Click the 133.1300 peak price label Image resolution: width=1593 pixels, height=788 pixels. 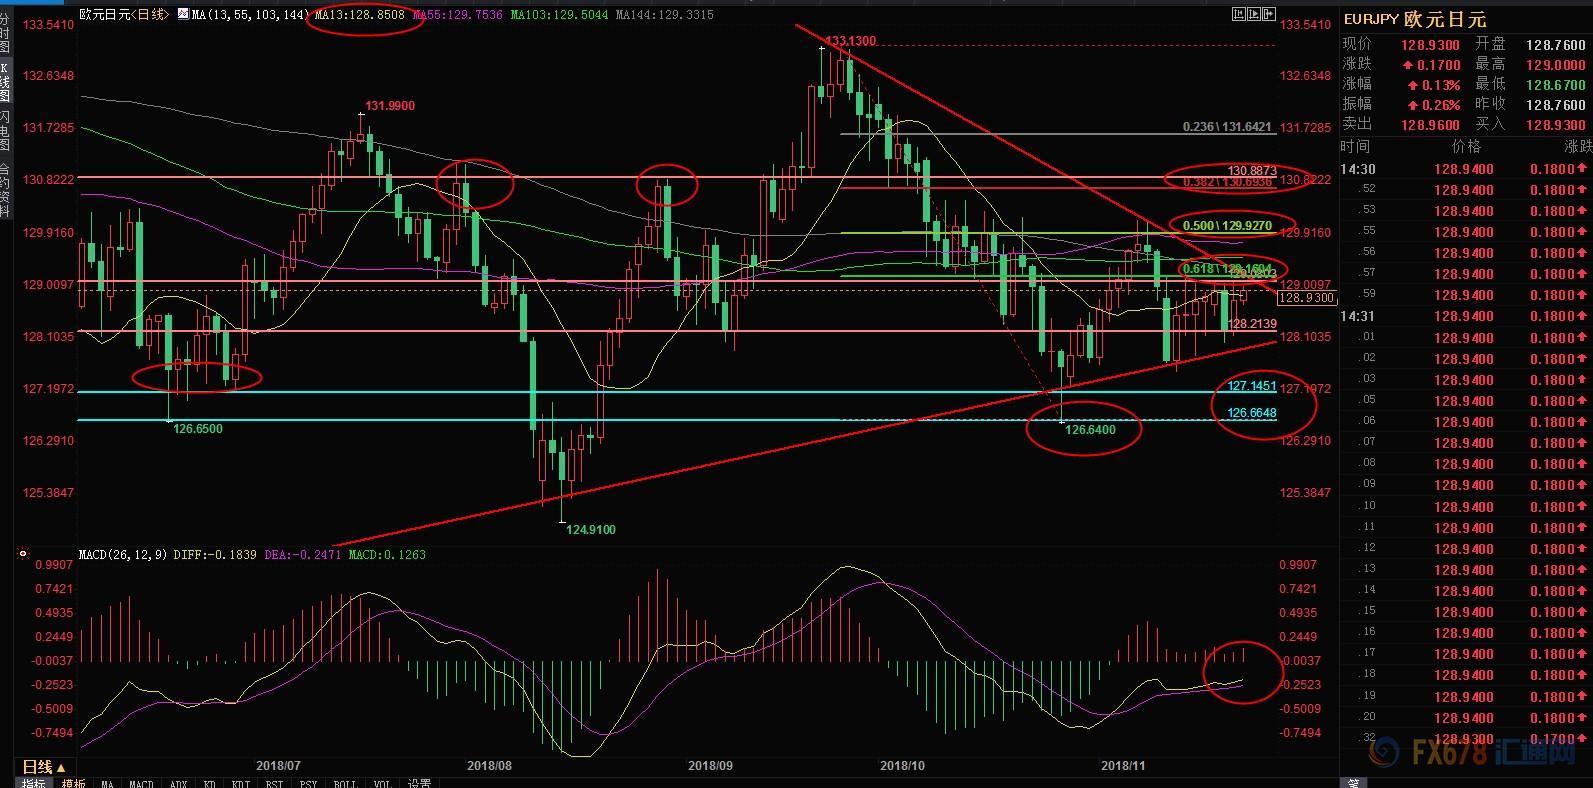pyautogui.click(x=850, y=41)
